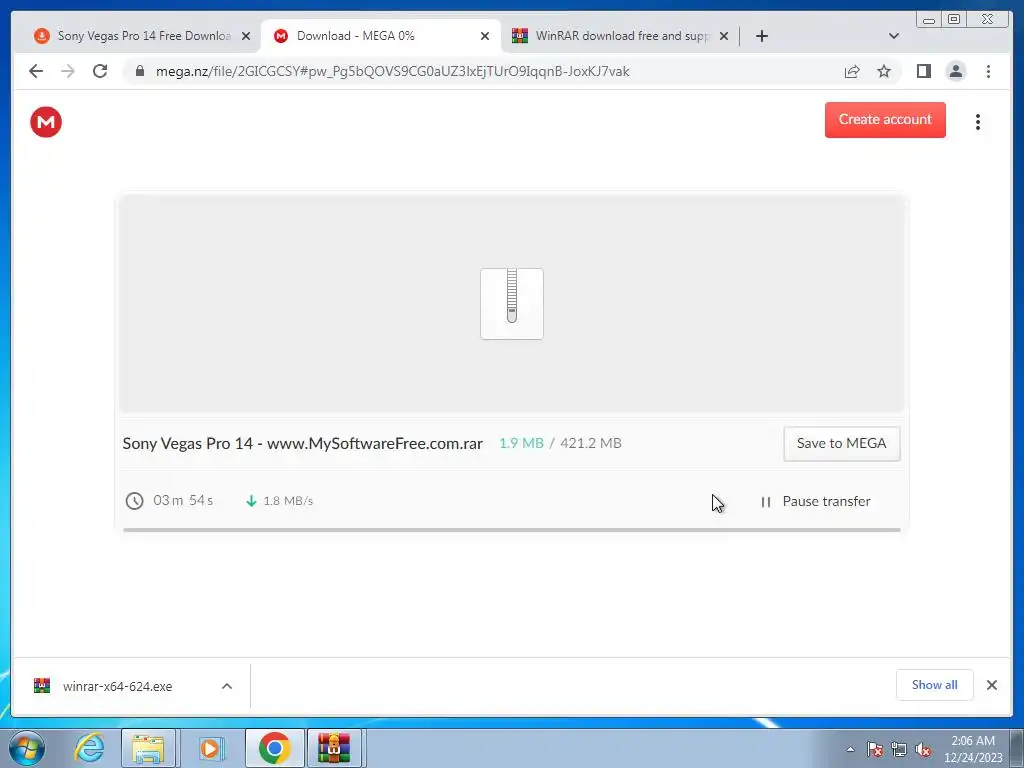
Task: Click the winrar-x64-624.exe file icon
Action: (x=42, y=686)
